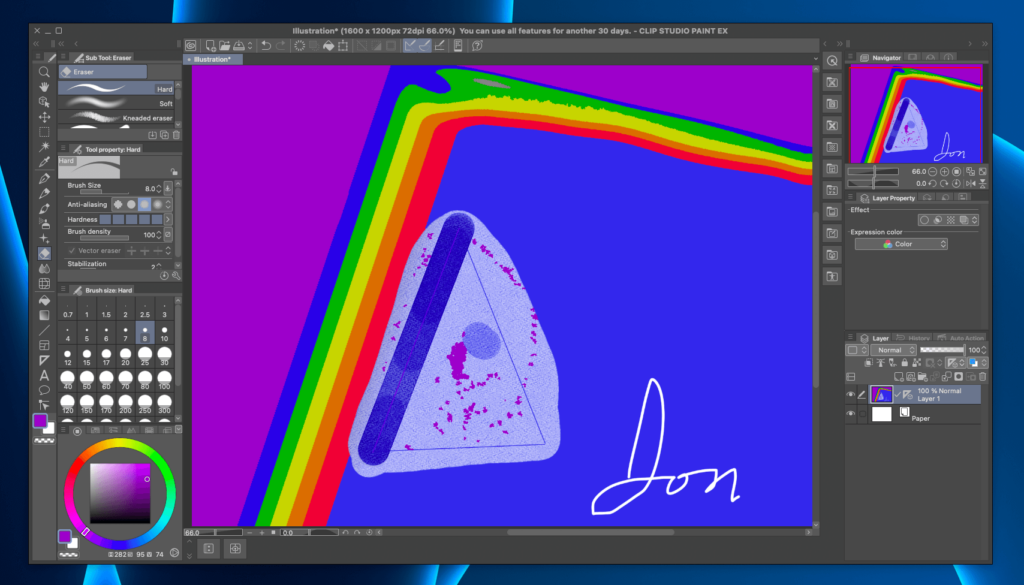
Task: Delete the selected sub tool with trash icon
Action: pos(176,135)
